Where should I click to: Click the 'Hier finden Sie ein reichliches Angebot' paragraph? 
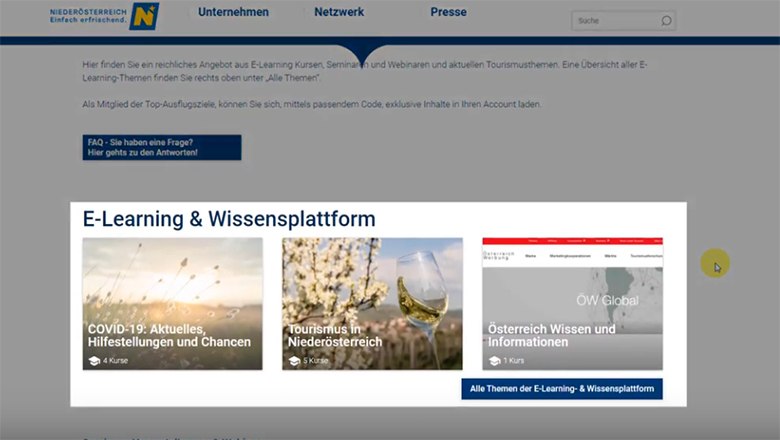(x=365, y=71)
